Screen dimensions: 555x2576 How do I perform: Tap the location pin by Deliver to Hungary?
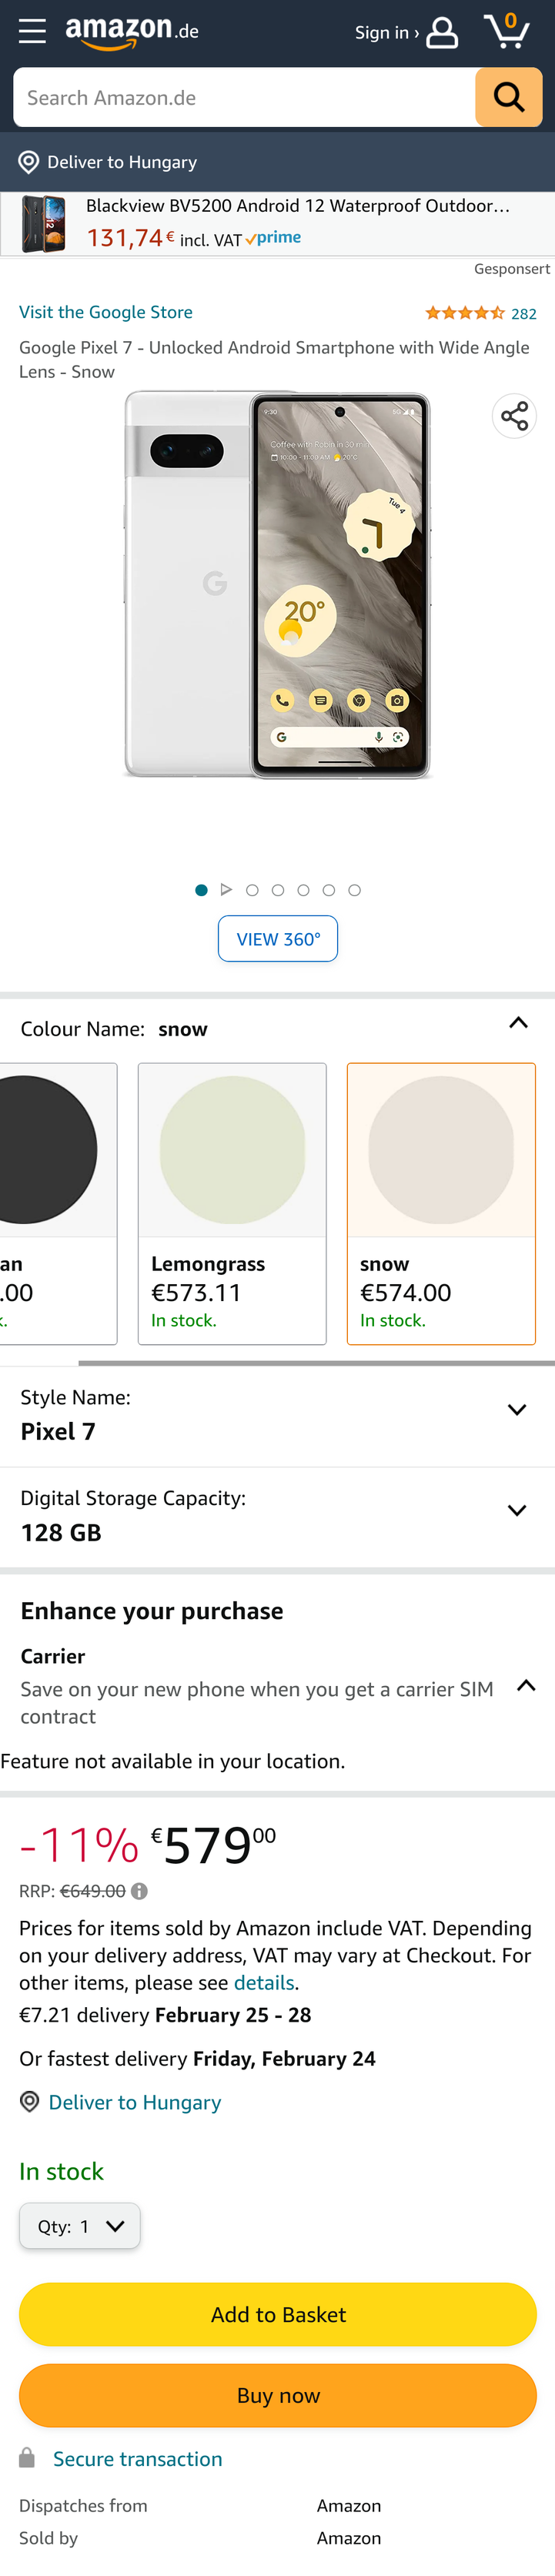coord(29,162)
